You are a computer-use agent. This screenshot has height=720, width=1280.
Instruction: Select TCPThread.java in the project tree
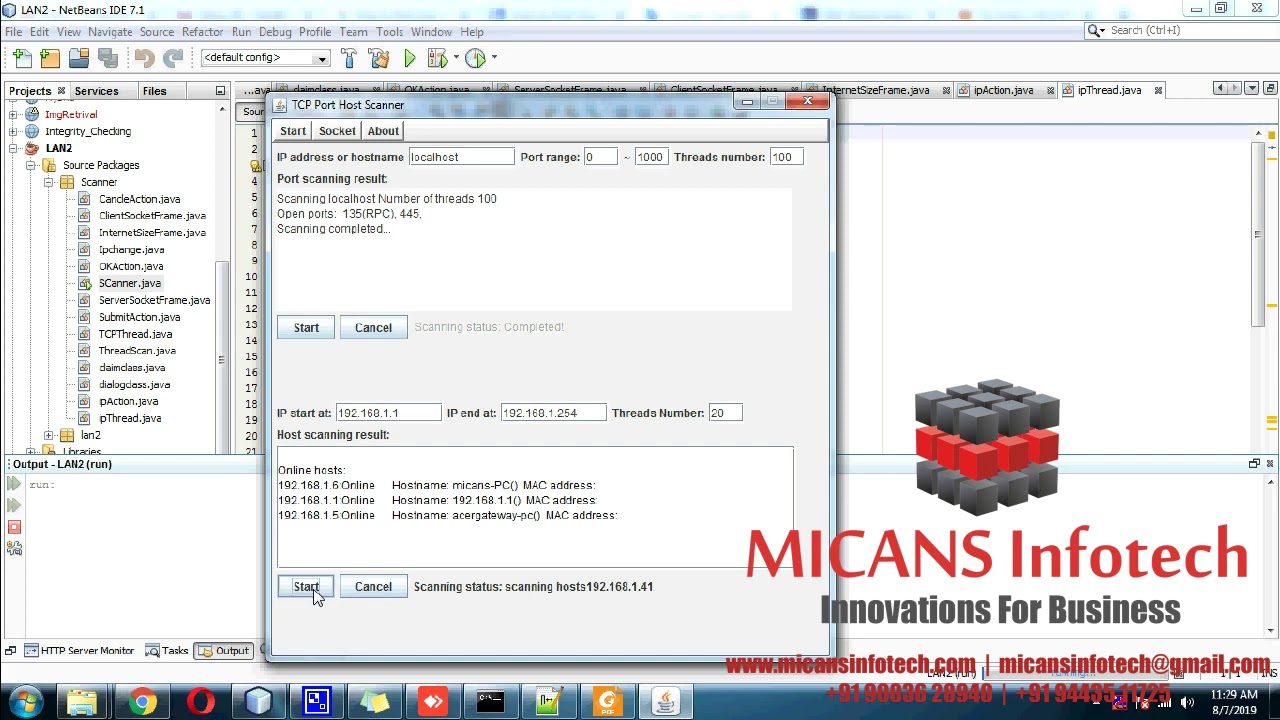135,334
